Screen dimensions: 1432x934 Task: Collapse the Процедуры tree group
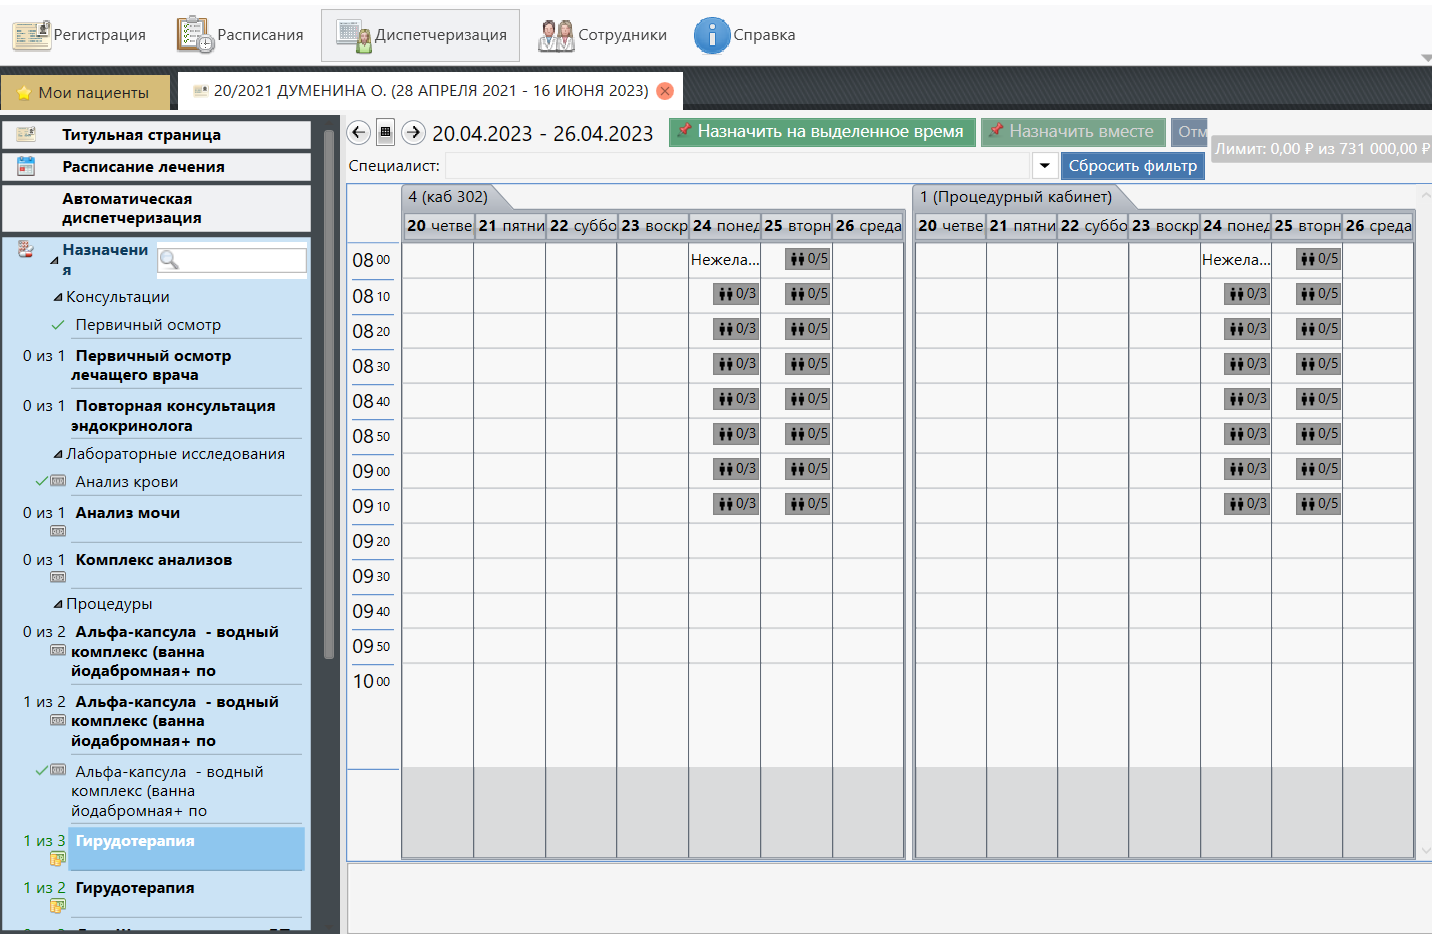coord(58,605)
